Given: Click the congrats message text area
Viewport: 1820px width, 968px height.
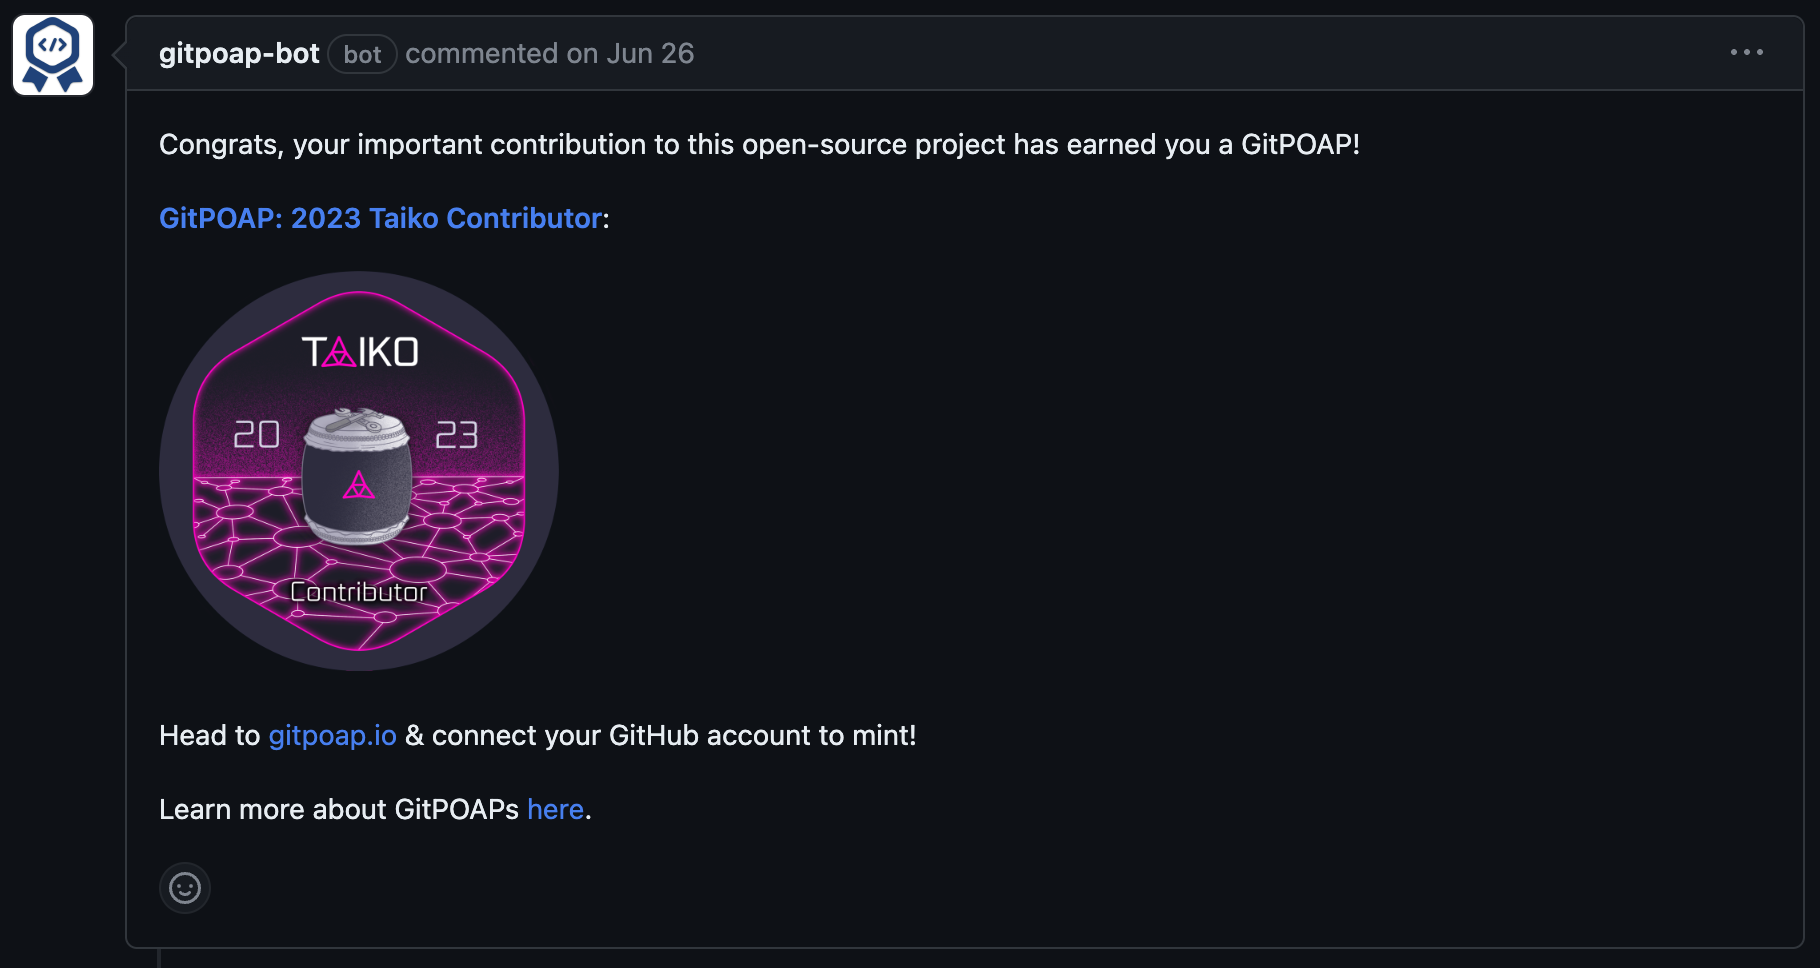Looking at the screenshot, I should click(x=758, y=144).
